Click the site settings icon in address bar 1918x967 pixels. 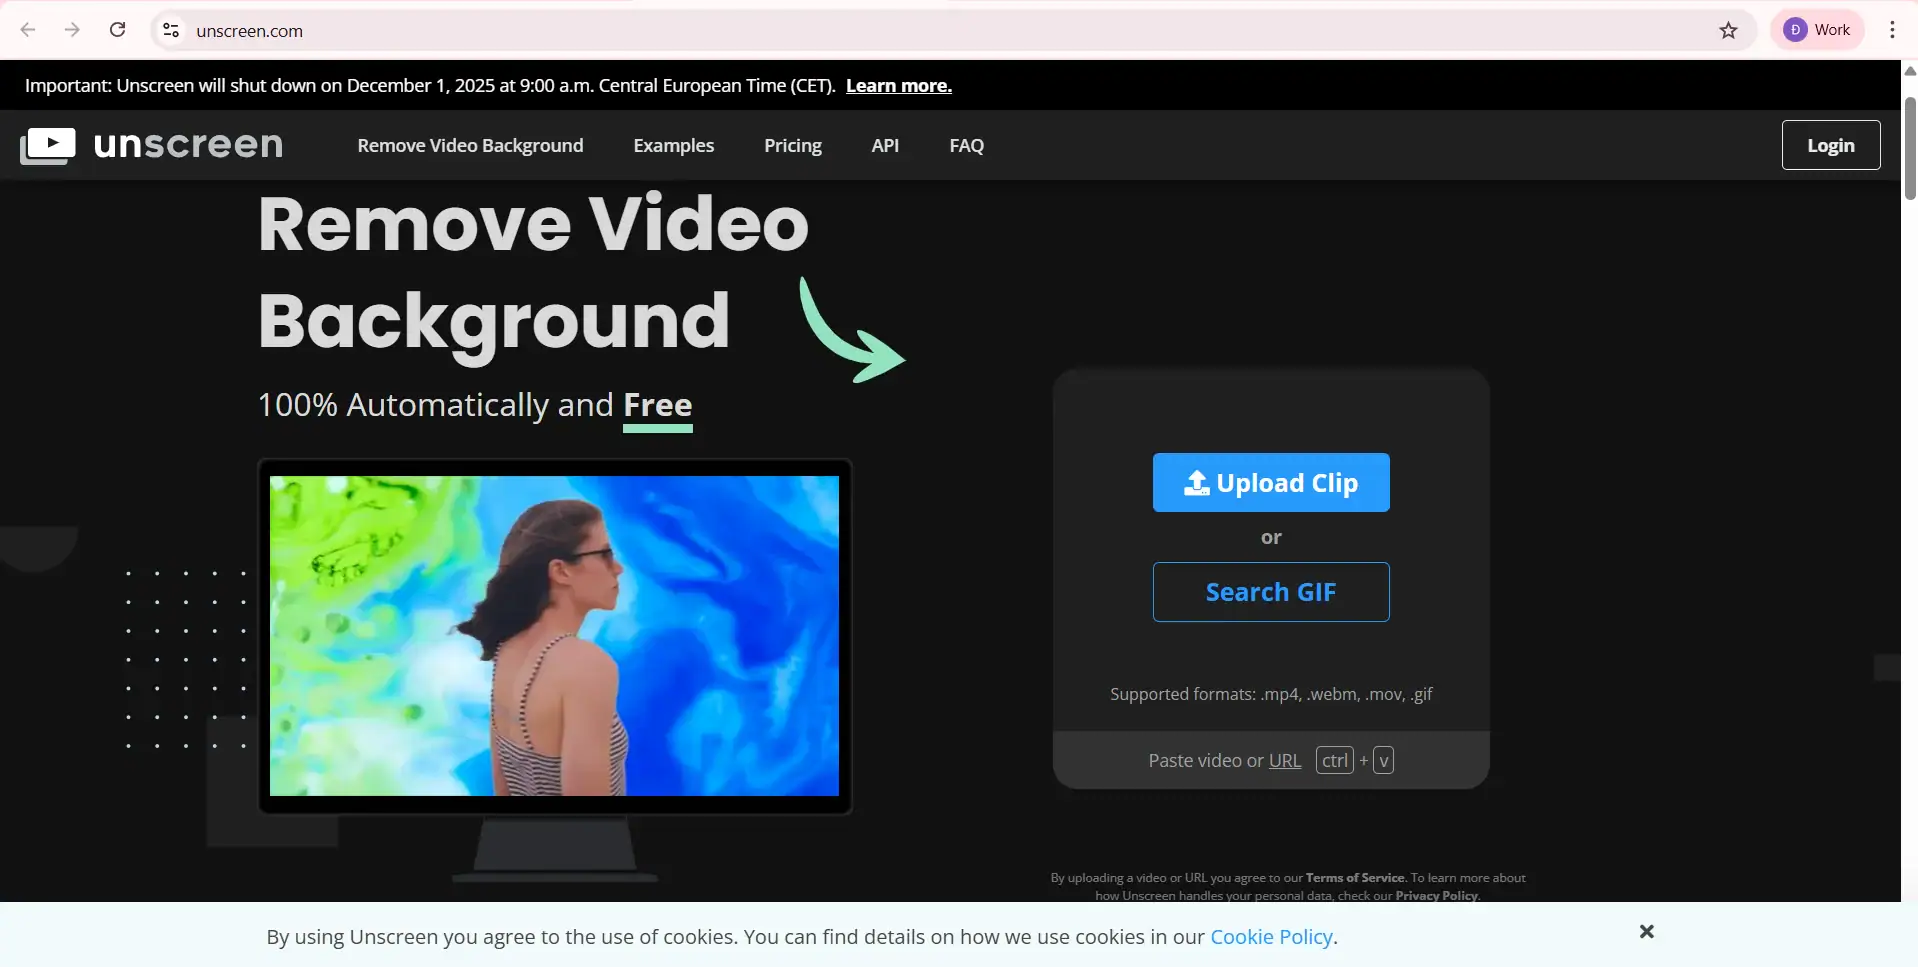click(170, 30)
